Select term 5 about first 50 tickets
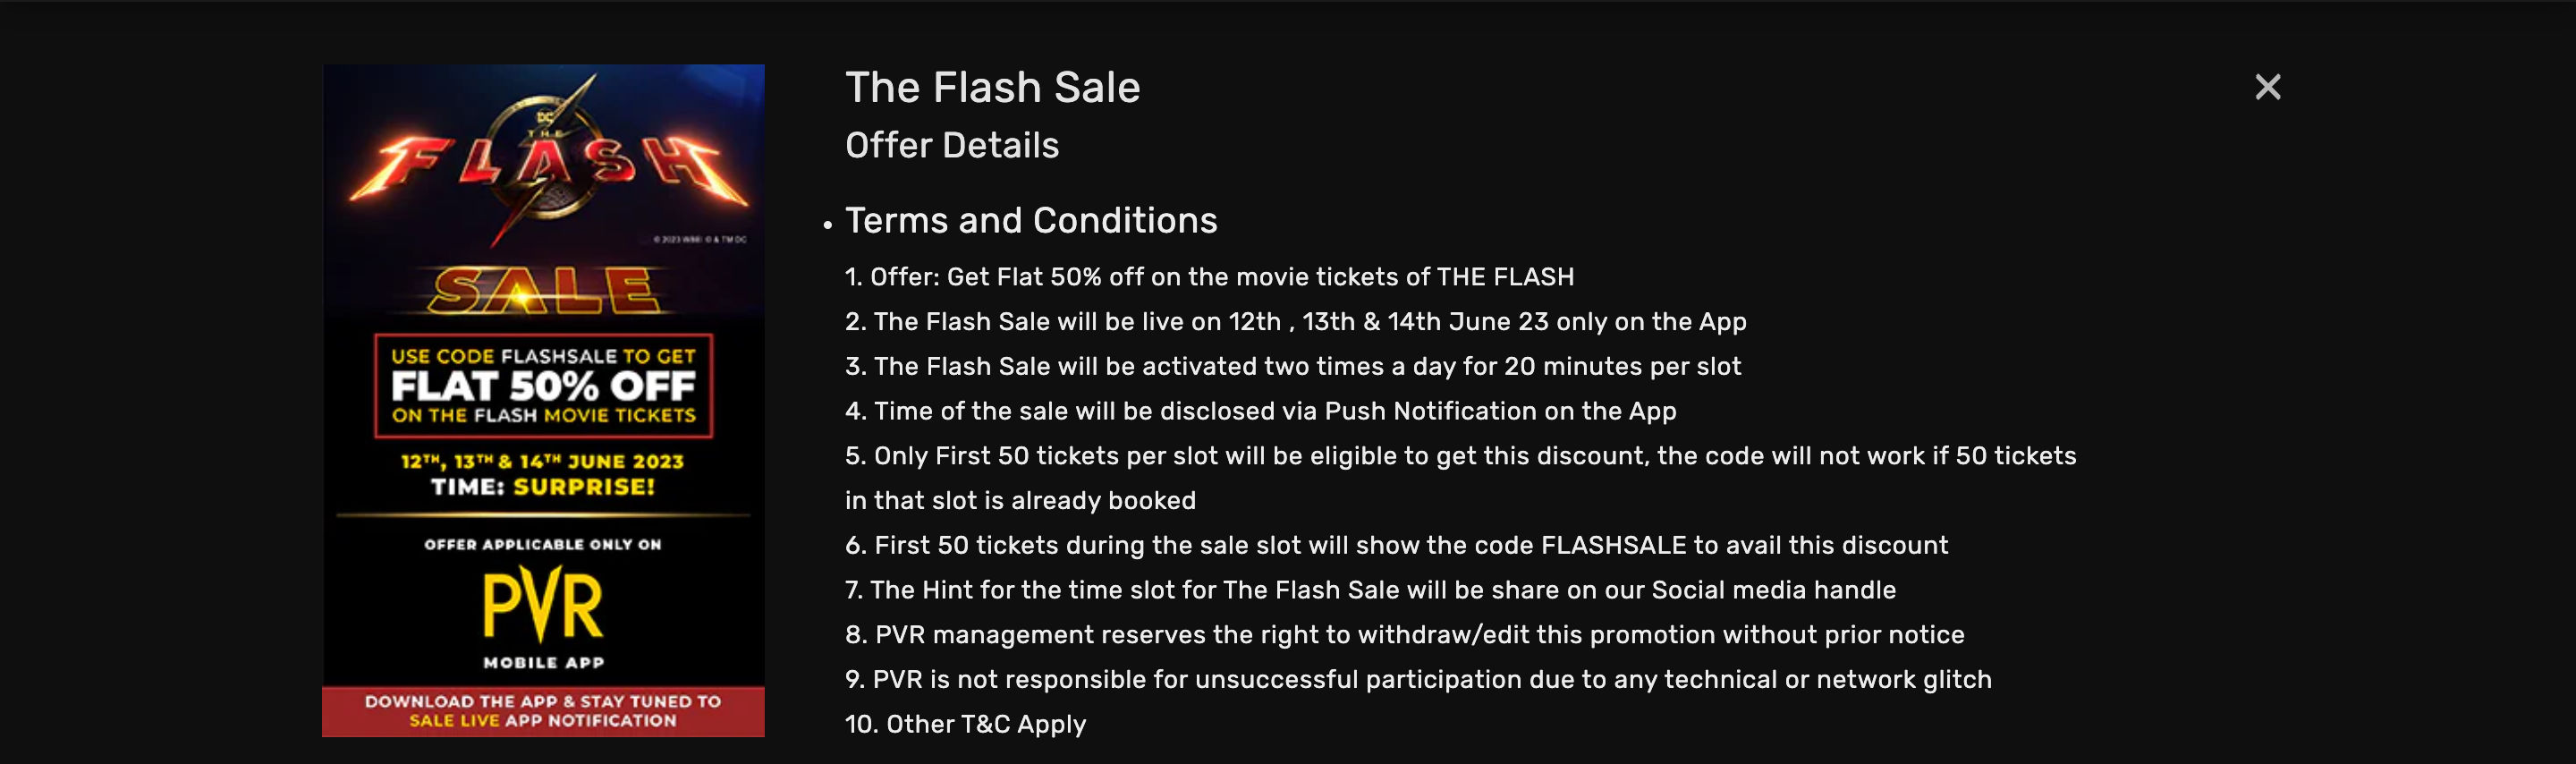 pyautogui.click(x=1460, y=478)
